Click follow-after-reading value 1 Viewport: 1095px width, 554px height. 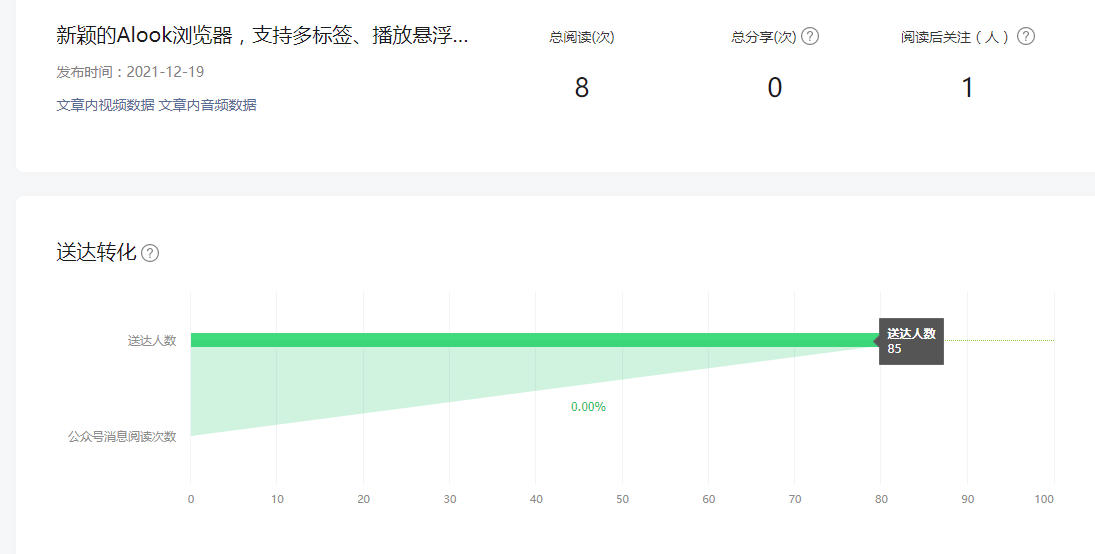point(967,88)
